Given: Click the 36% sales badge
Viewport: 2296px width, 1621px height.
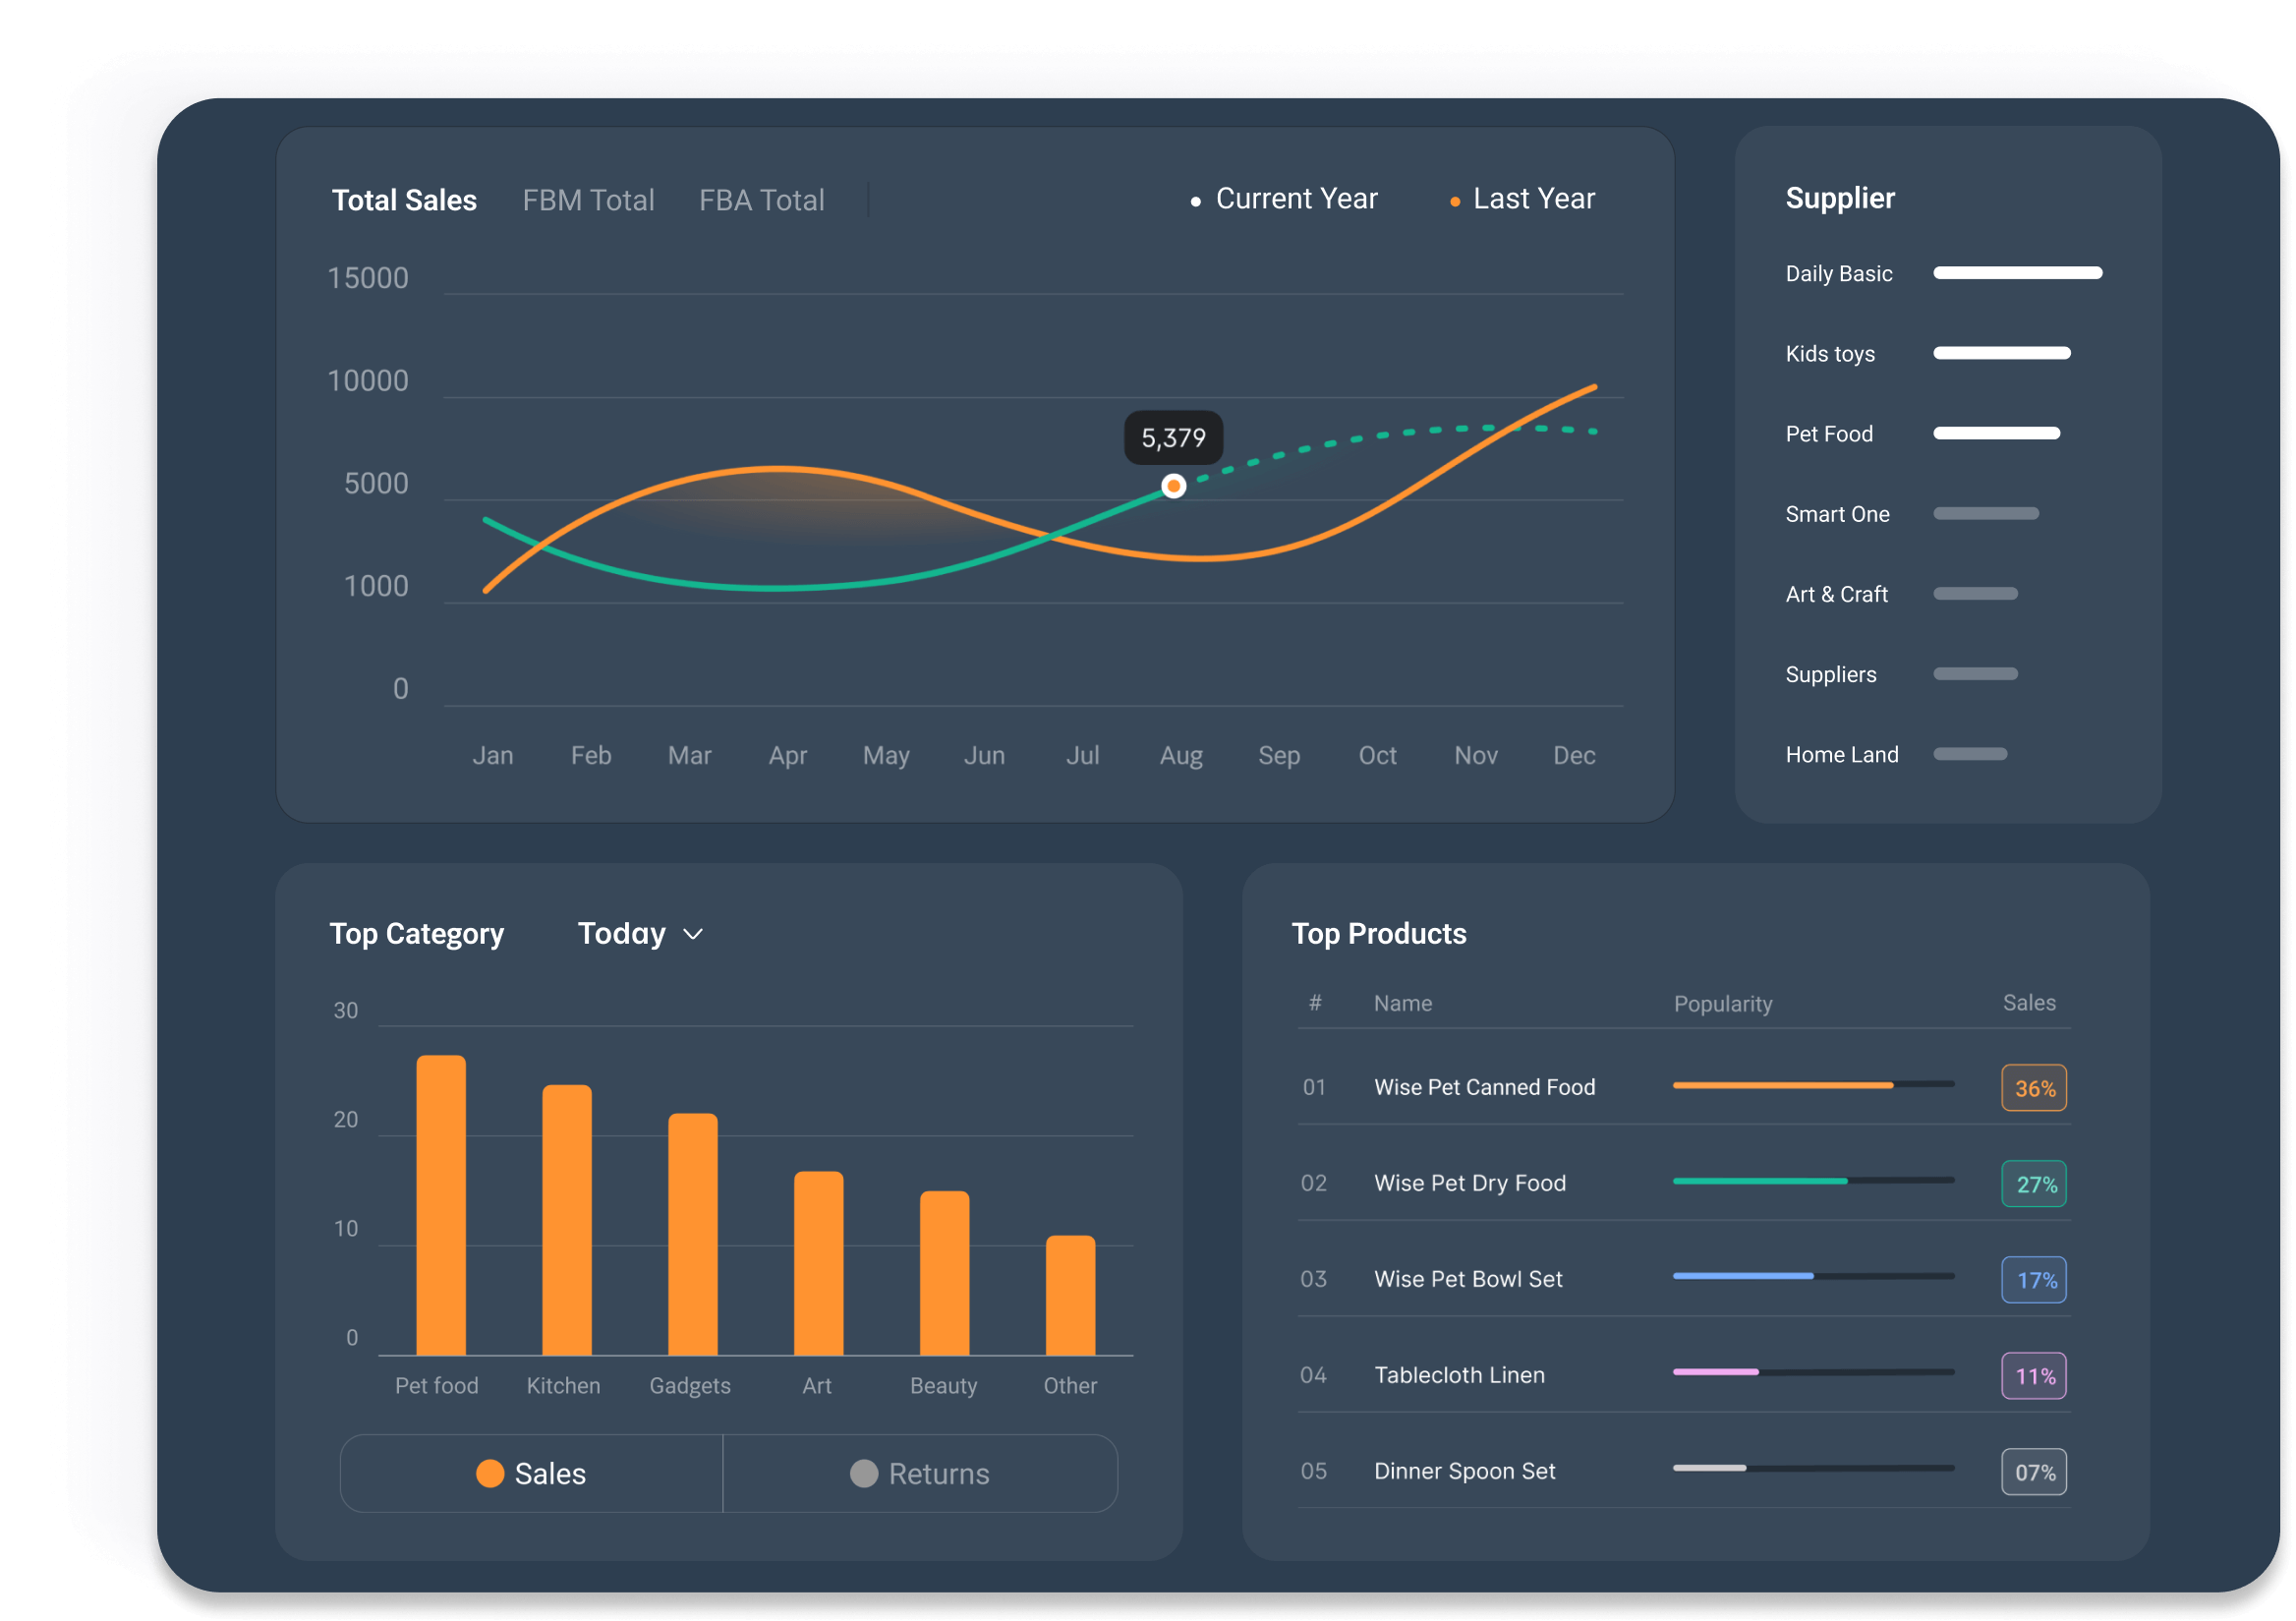Looking at the screenshot, I should click(2033, 1088).
